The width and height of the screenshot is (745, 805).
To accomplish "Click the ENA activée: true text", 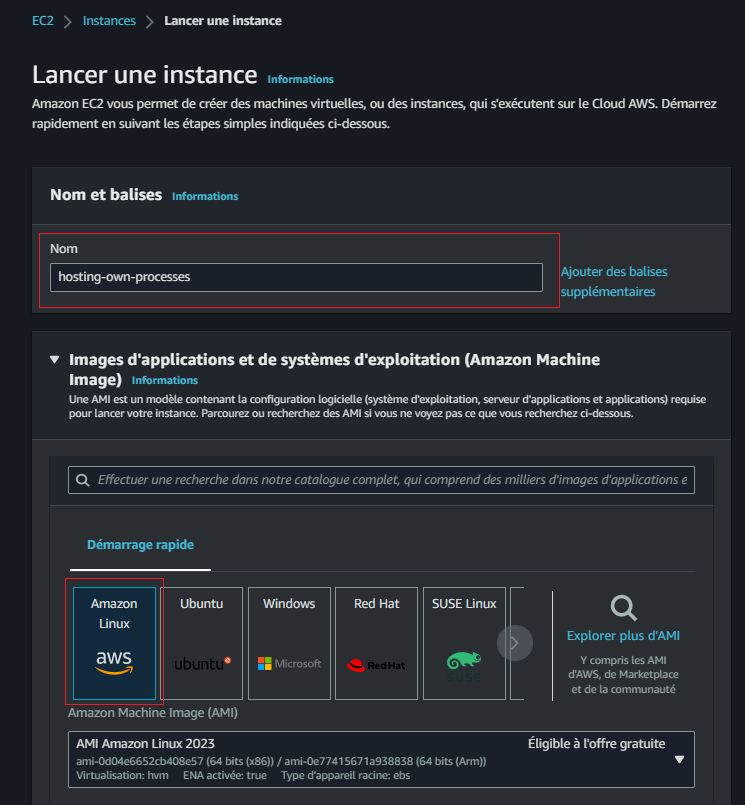I will click(x=225, y=775).
